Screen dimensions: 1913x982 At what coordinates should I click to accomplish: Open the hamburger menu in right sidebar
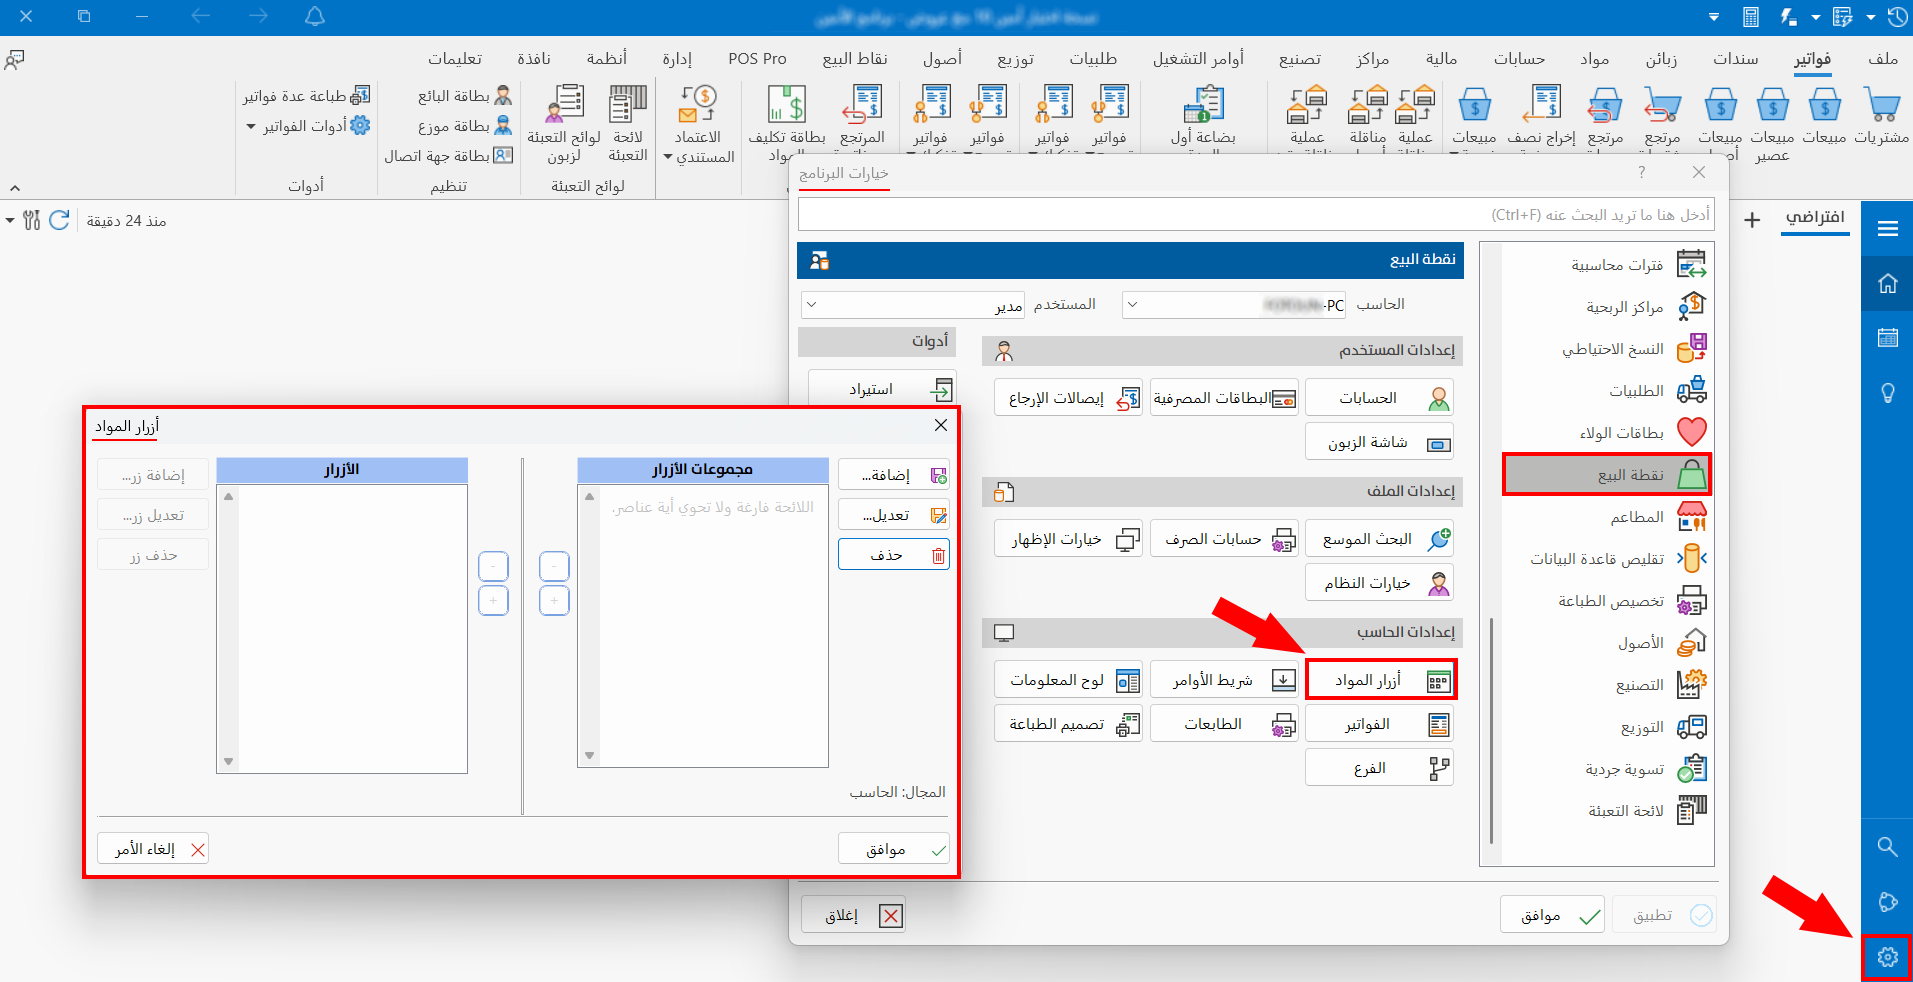pyautogui.click(x=1887, y=229)
